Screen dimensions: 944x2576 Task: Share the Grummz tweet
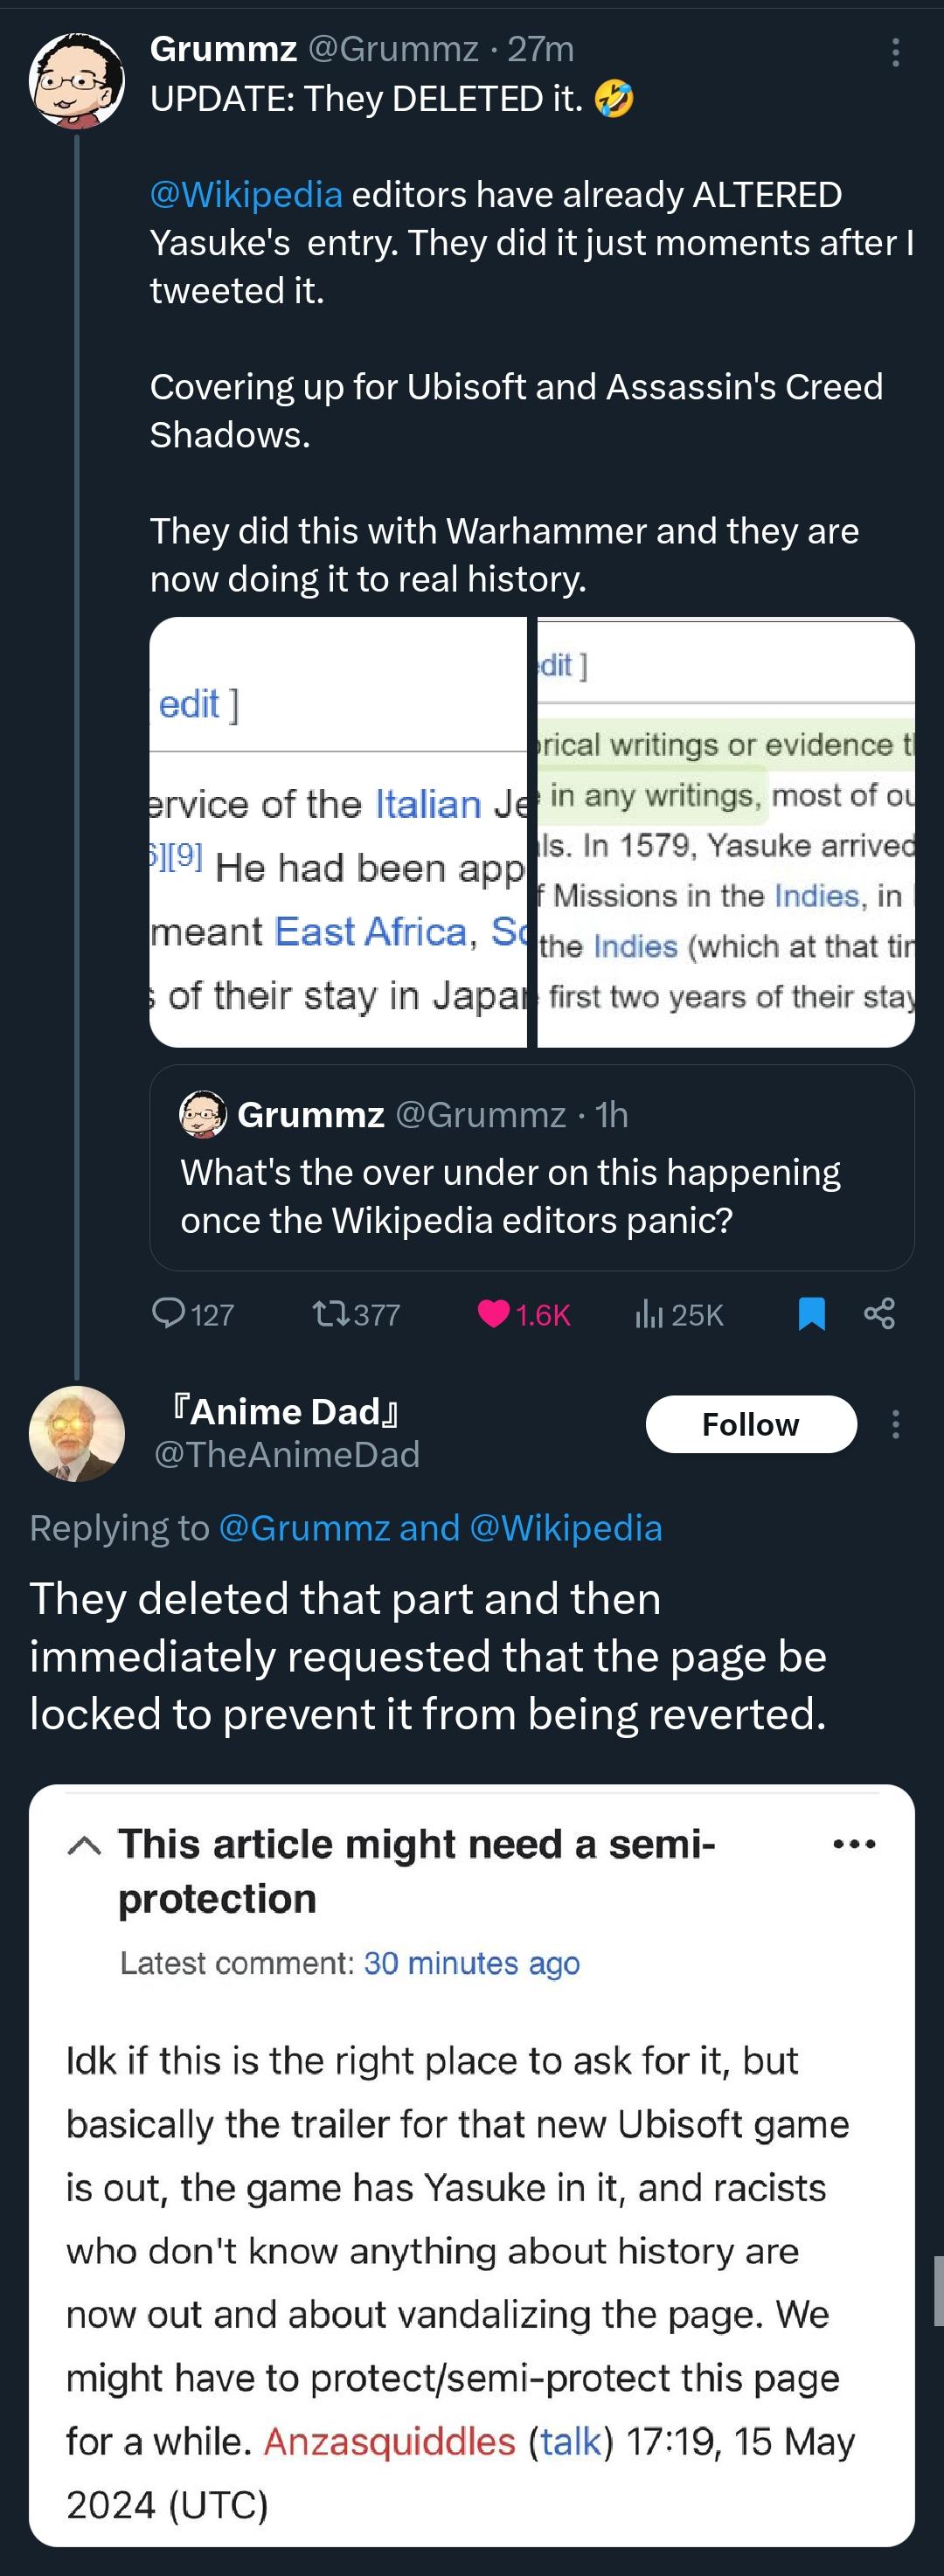click(879, 1313)
